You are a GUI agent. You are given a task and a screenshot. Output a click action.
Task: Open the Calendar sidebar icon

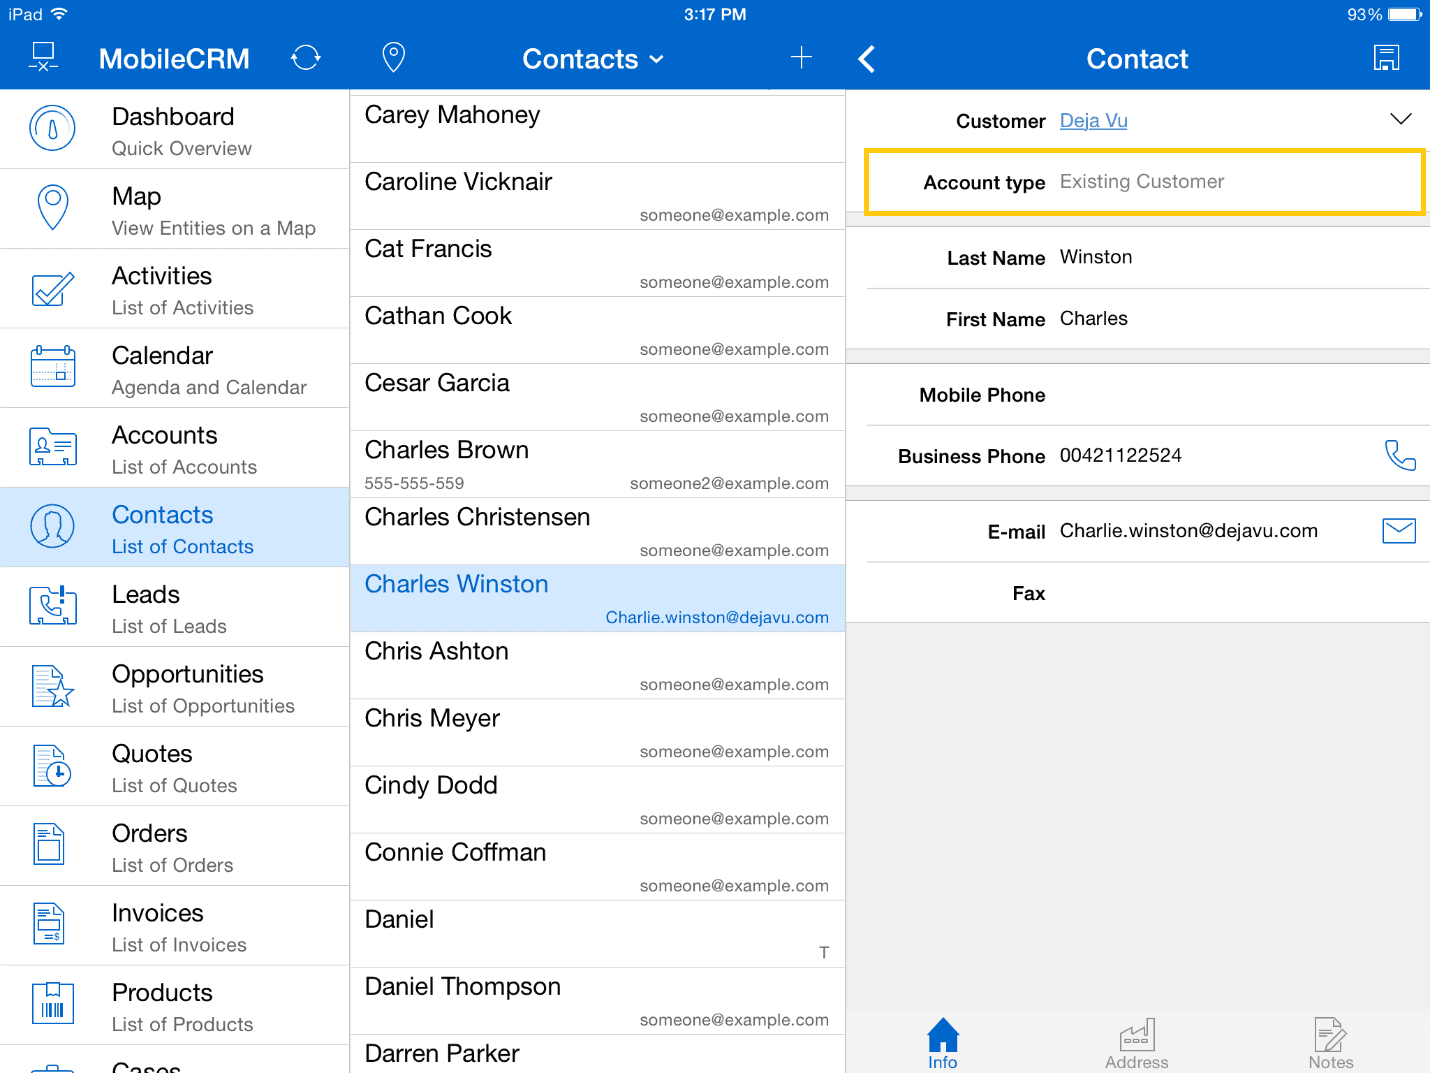52,367
